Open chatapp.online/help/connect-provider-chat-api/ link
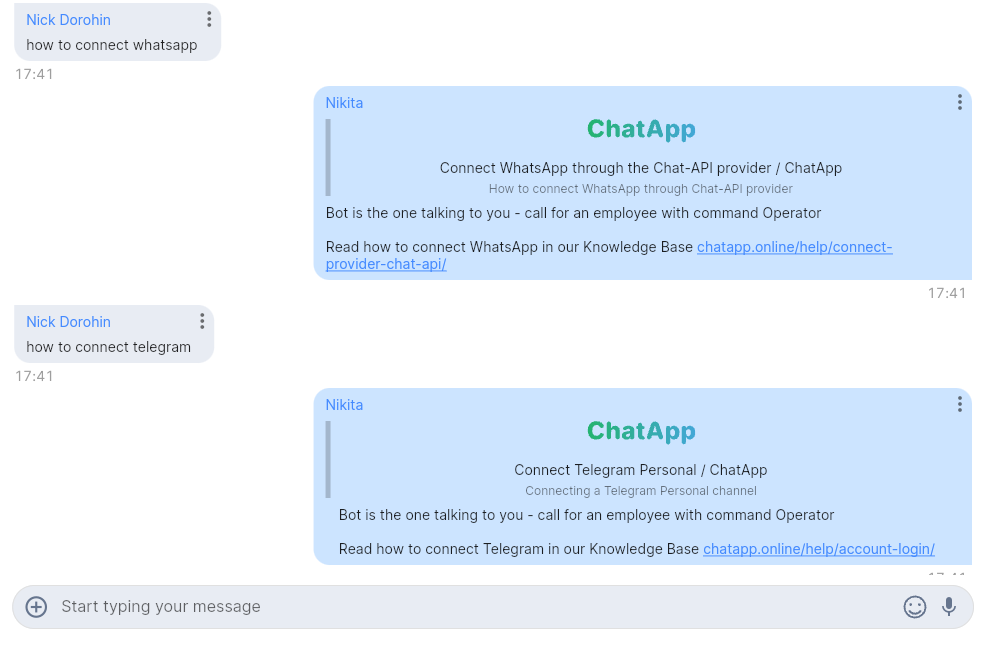The height and width of the screenshot is (652, 1000). [x=794, y=248]
